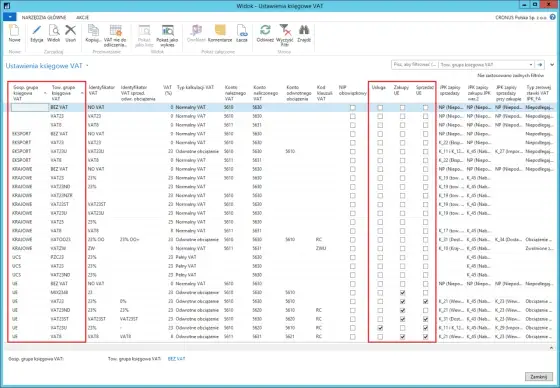Click Typ kalkulacji VAT column header
This screenshot has height=388, width=560.
(x=195, y=87)
